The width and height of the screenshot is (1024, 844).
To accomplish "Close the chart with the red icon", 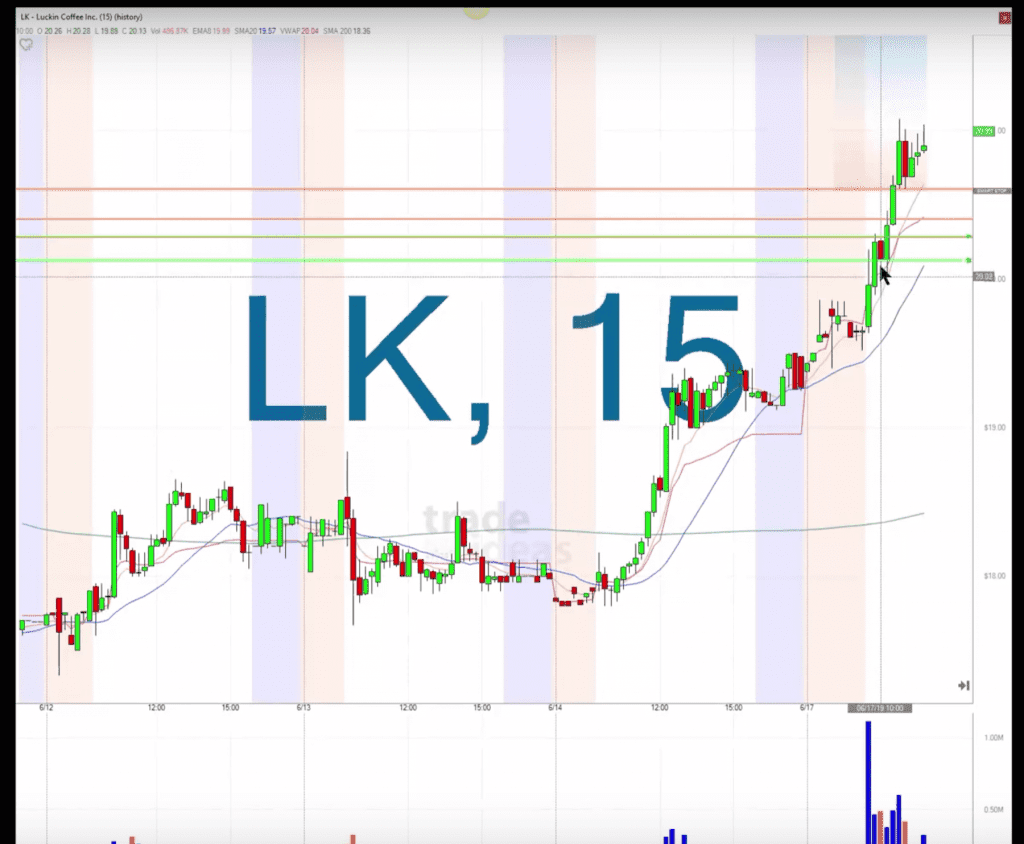I will 1004,18.
